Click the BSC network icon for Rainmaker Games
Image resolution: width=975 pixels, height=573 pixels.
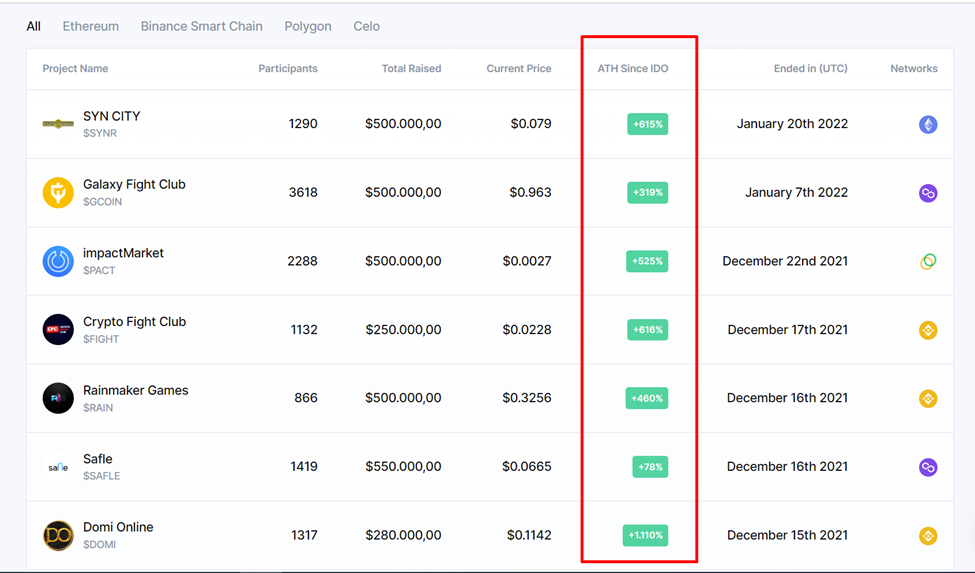tap(928, 398)
